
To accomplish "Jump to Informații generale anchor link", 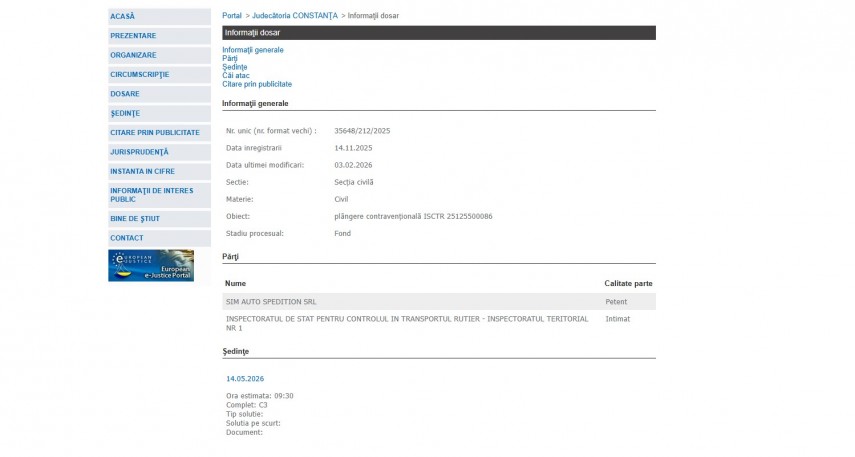I will [253, 50].
